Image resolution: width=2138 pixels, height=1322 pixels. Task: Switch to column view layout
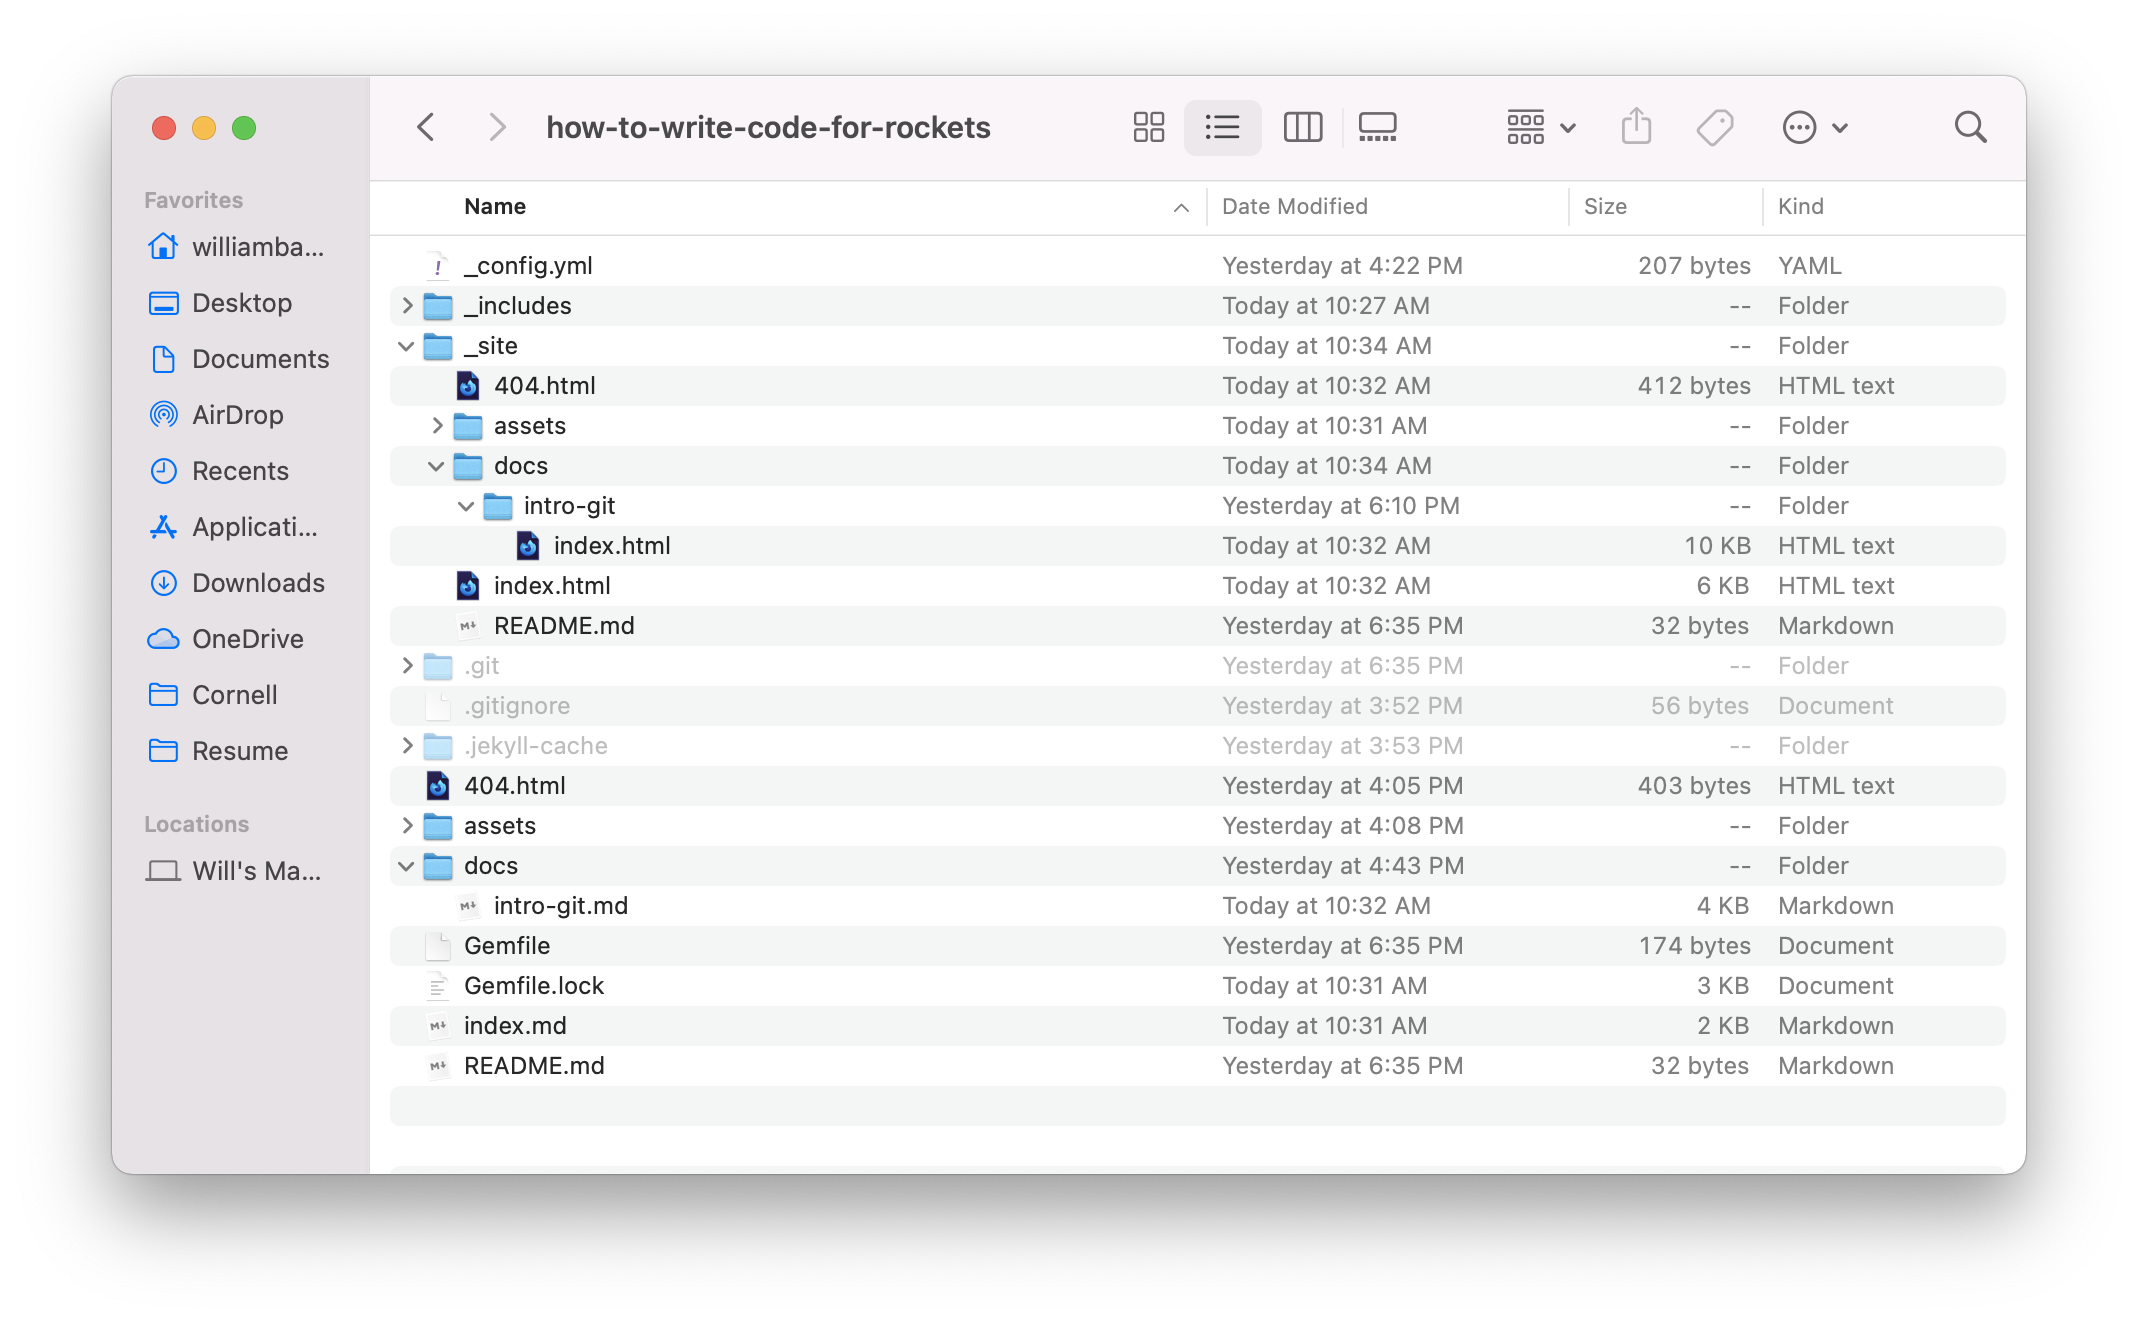1302,127
